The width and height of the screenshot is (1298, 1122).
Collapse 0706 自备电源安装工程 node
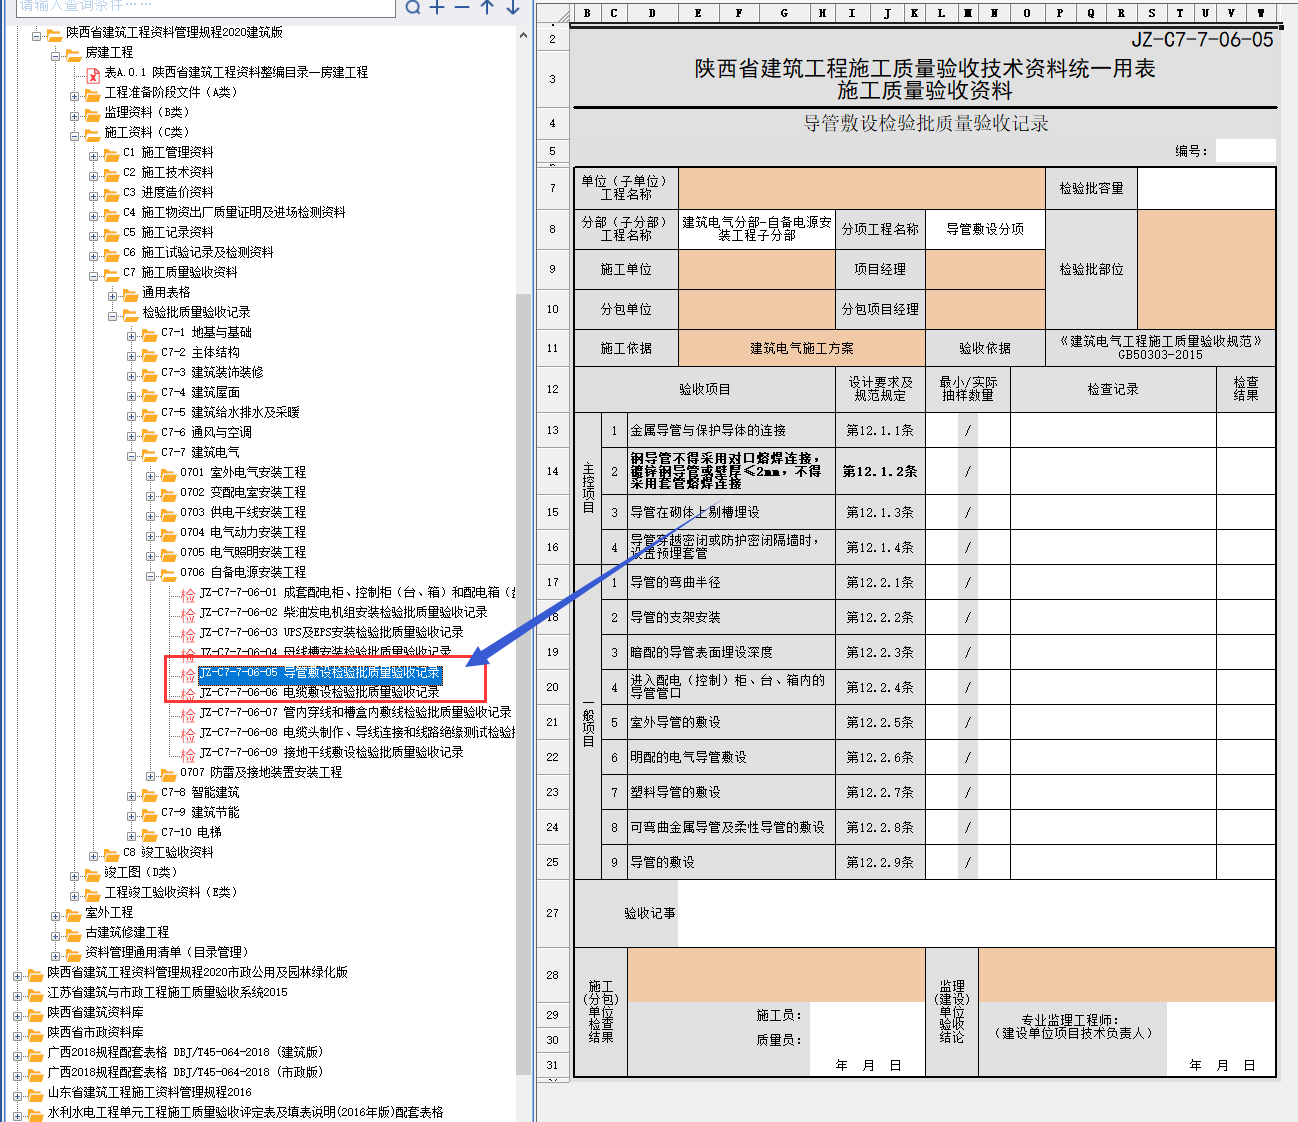[x=151, y=576]
